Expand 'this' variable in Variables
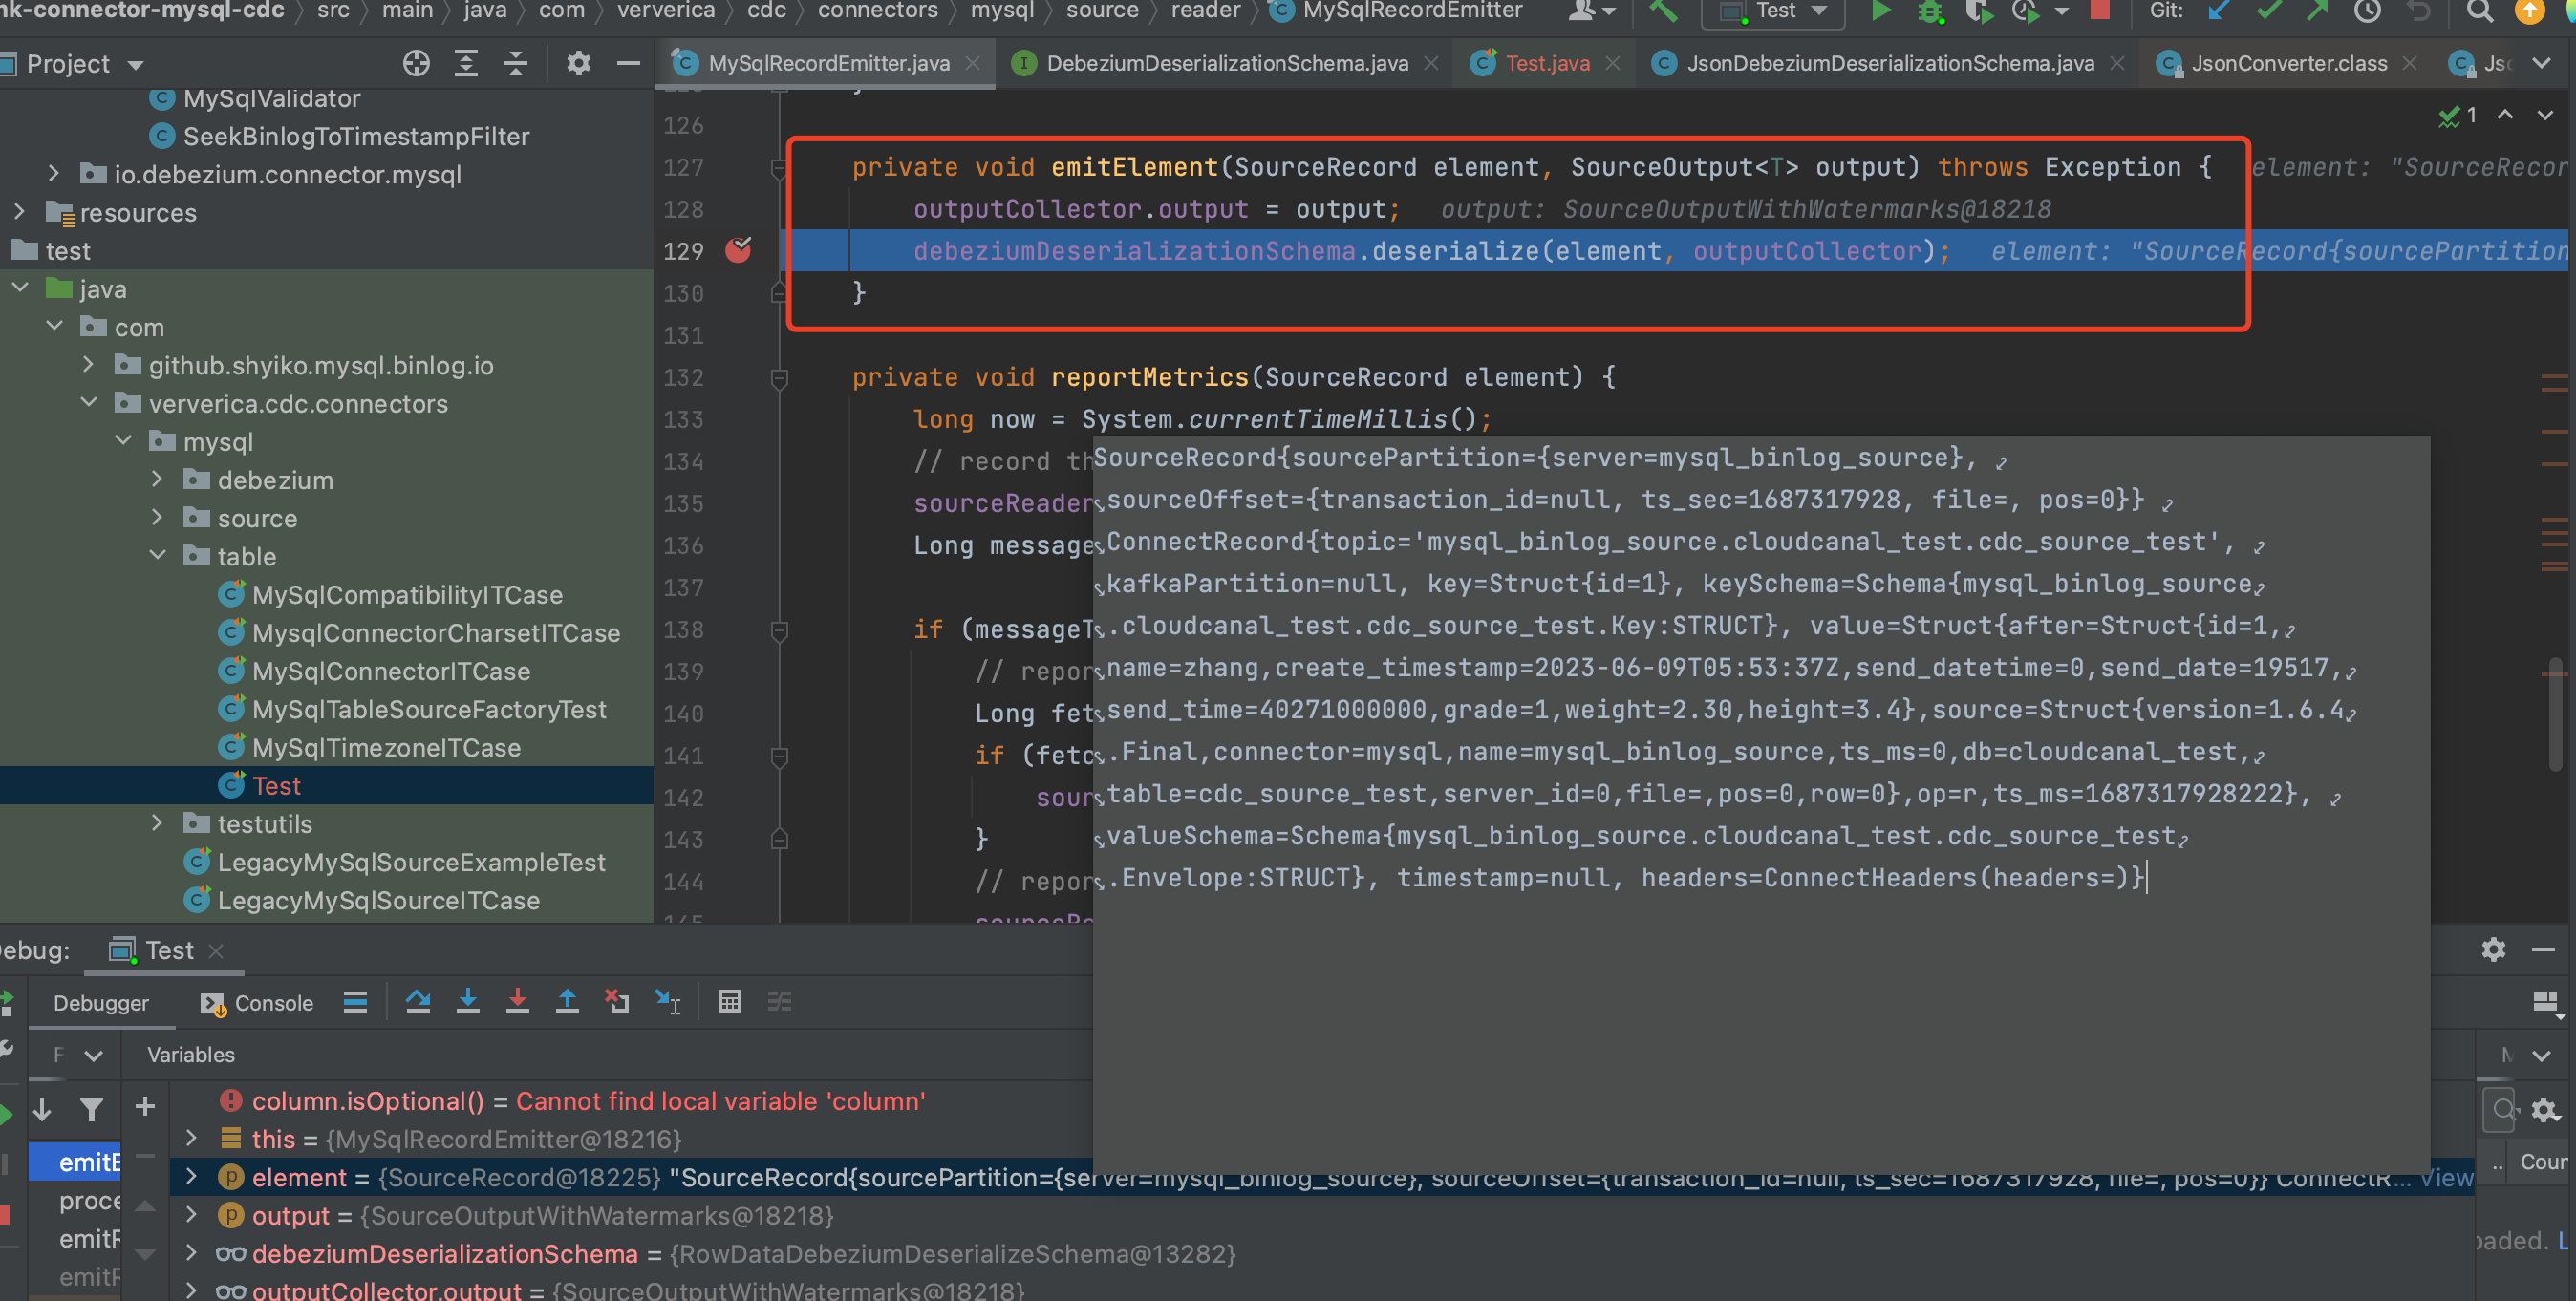This screenshot has width=2576, height=1301. coord(191,1138)
